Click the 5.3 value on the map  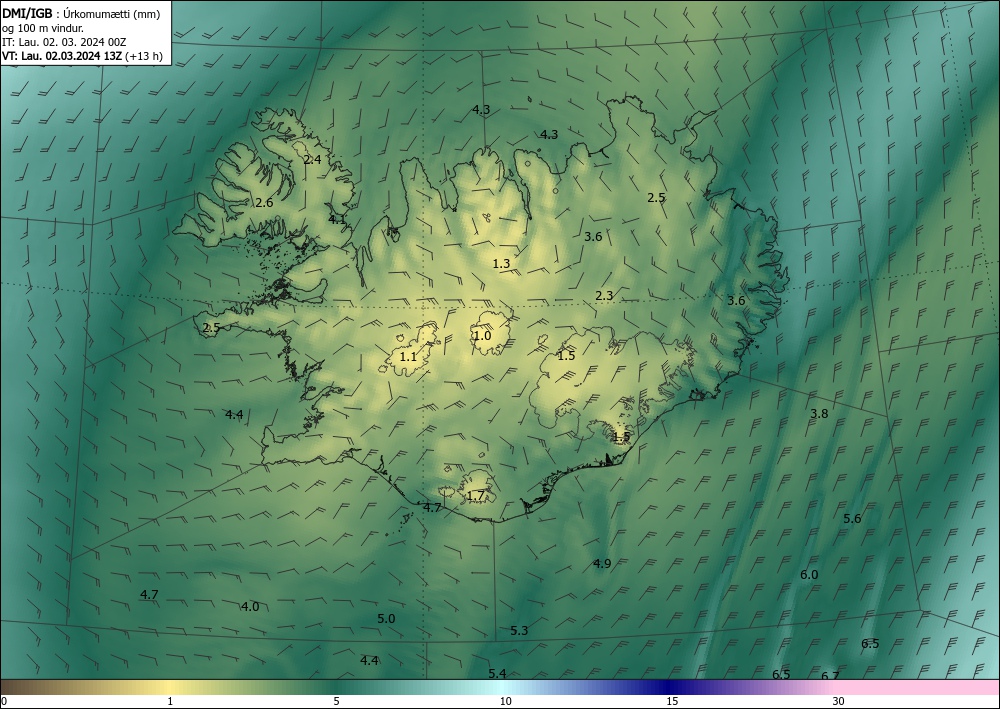(x=519, y=631)
